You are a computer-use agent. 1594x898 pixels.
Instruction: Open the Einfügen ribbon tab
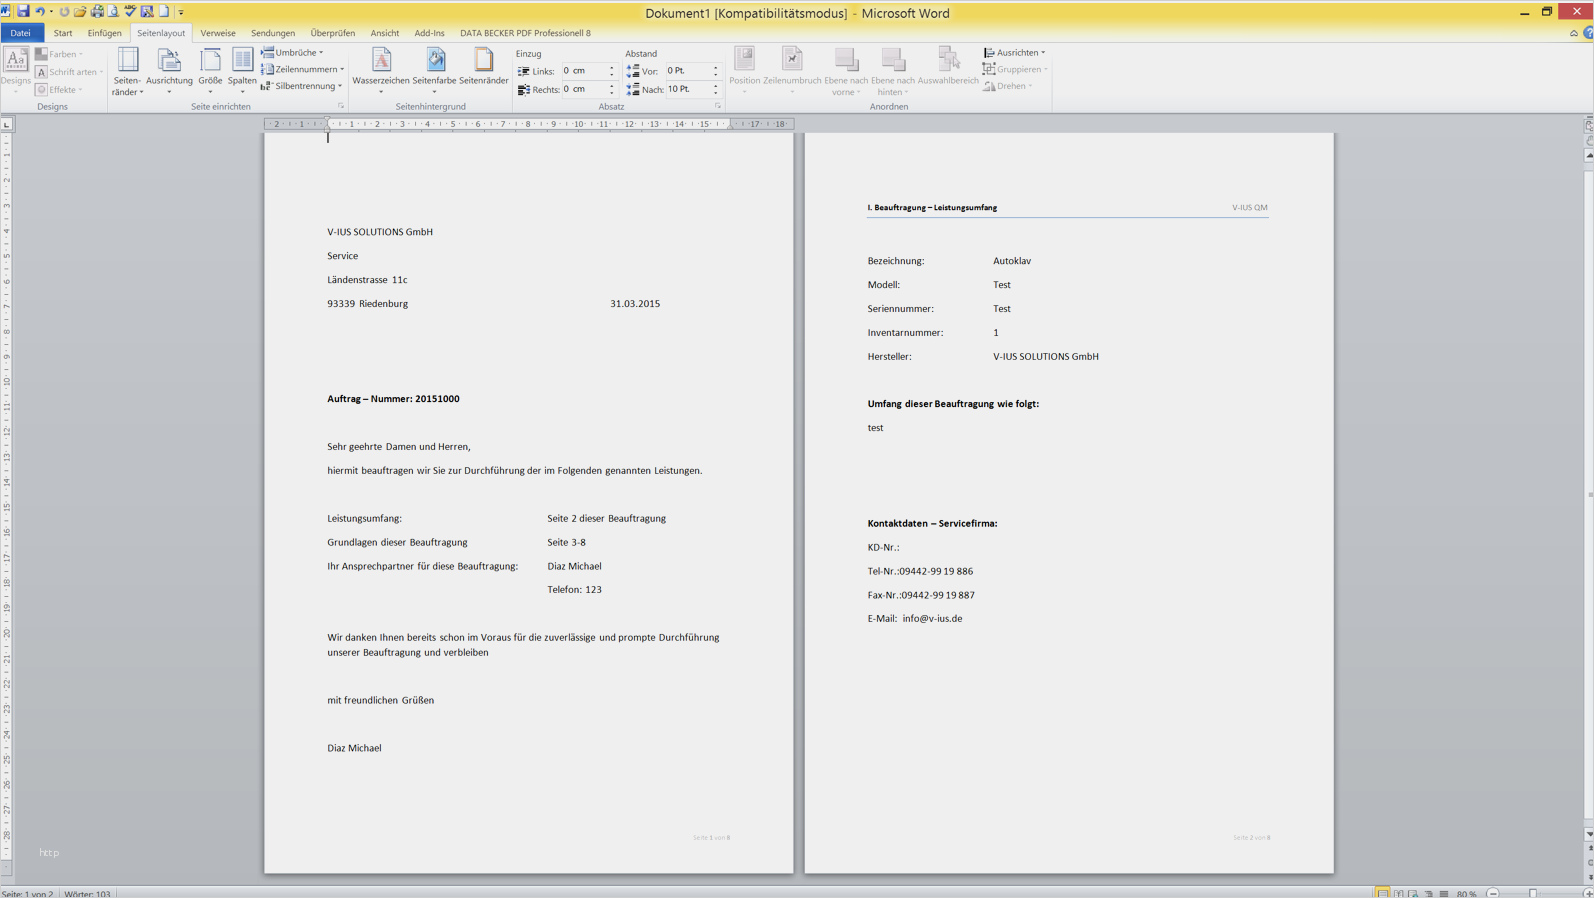104,33
